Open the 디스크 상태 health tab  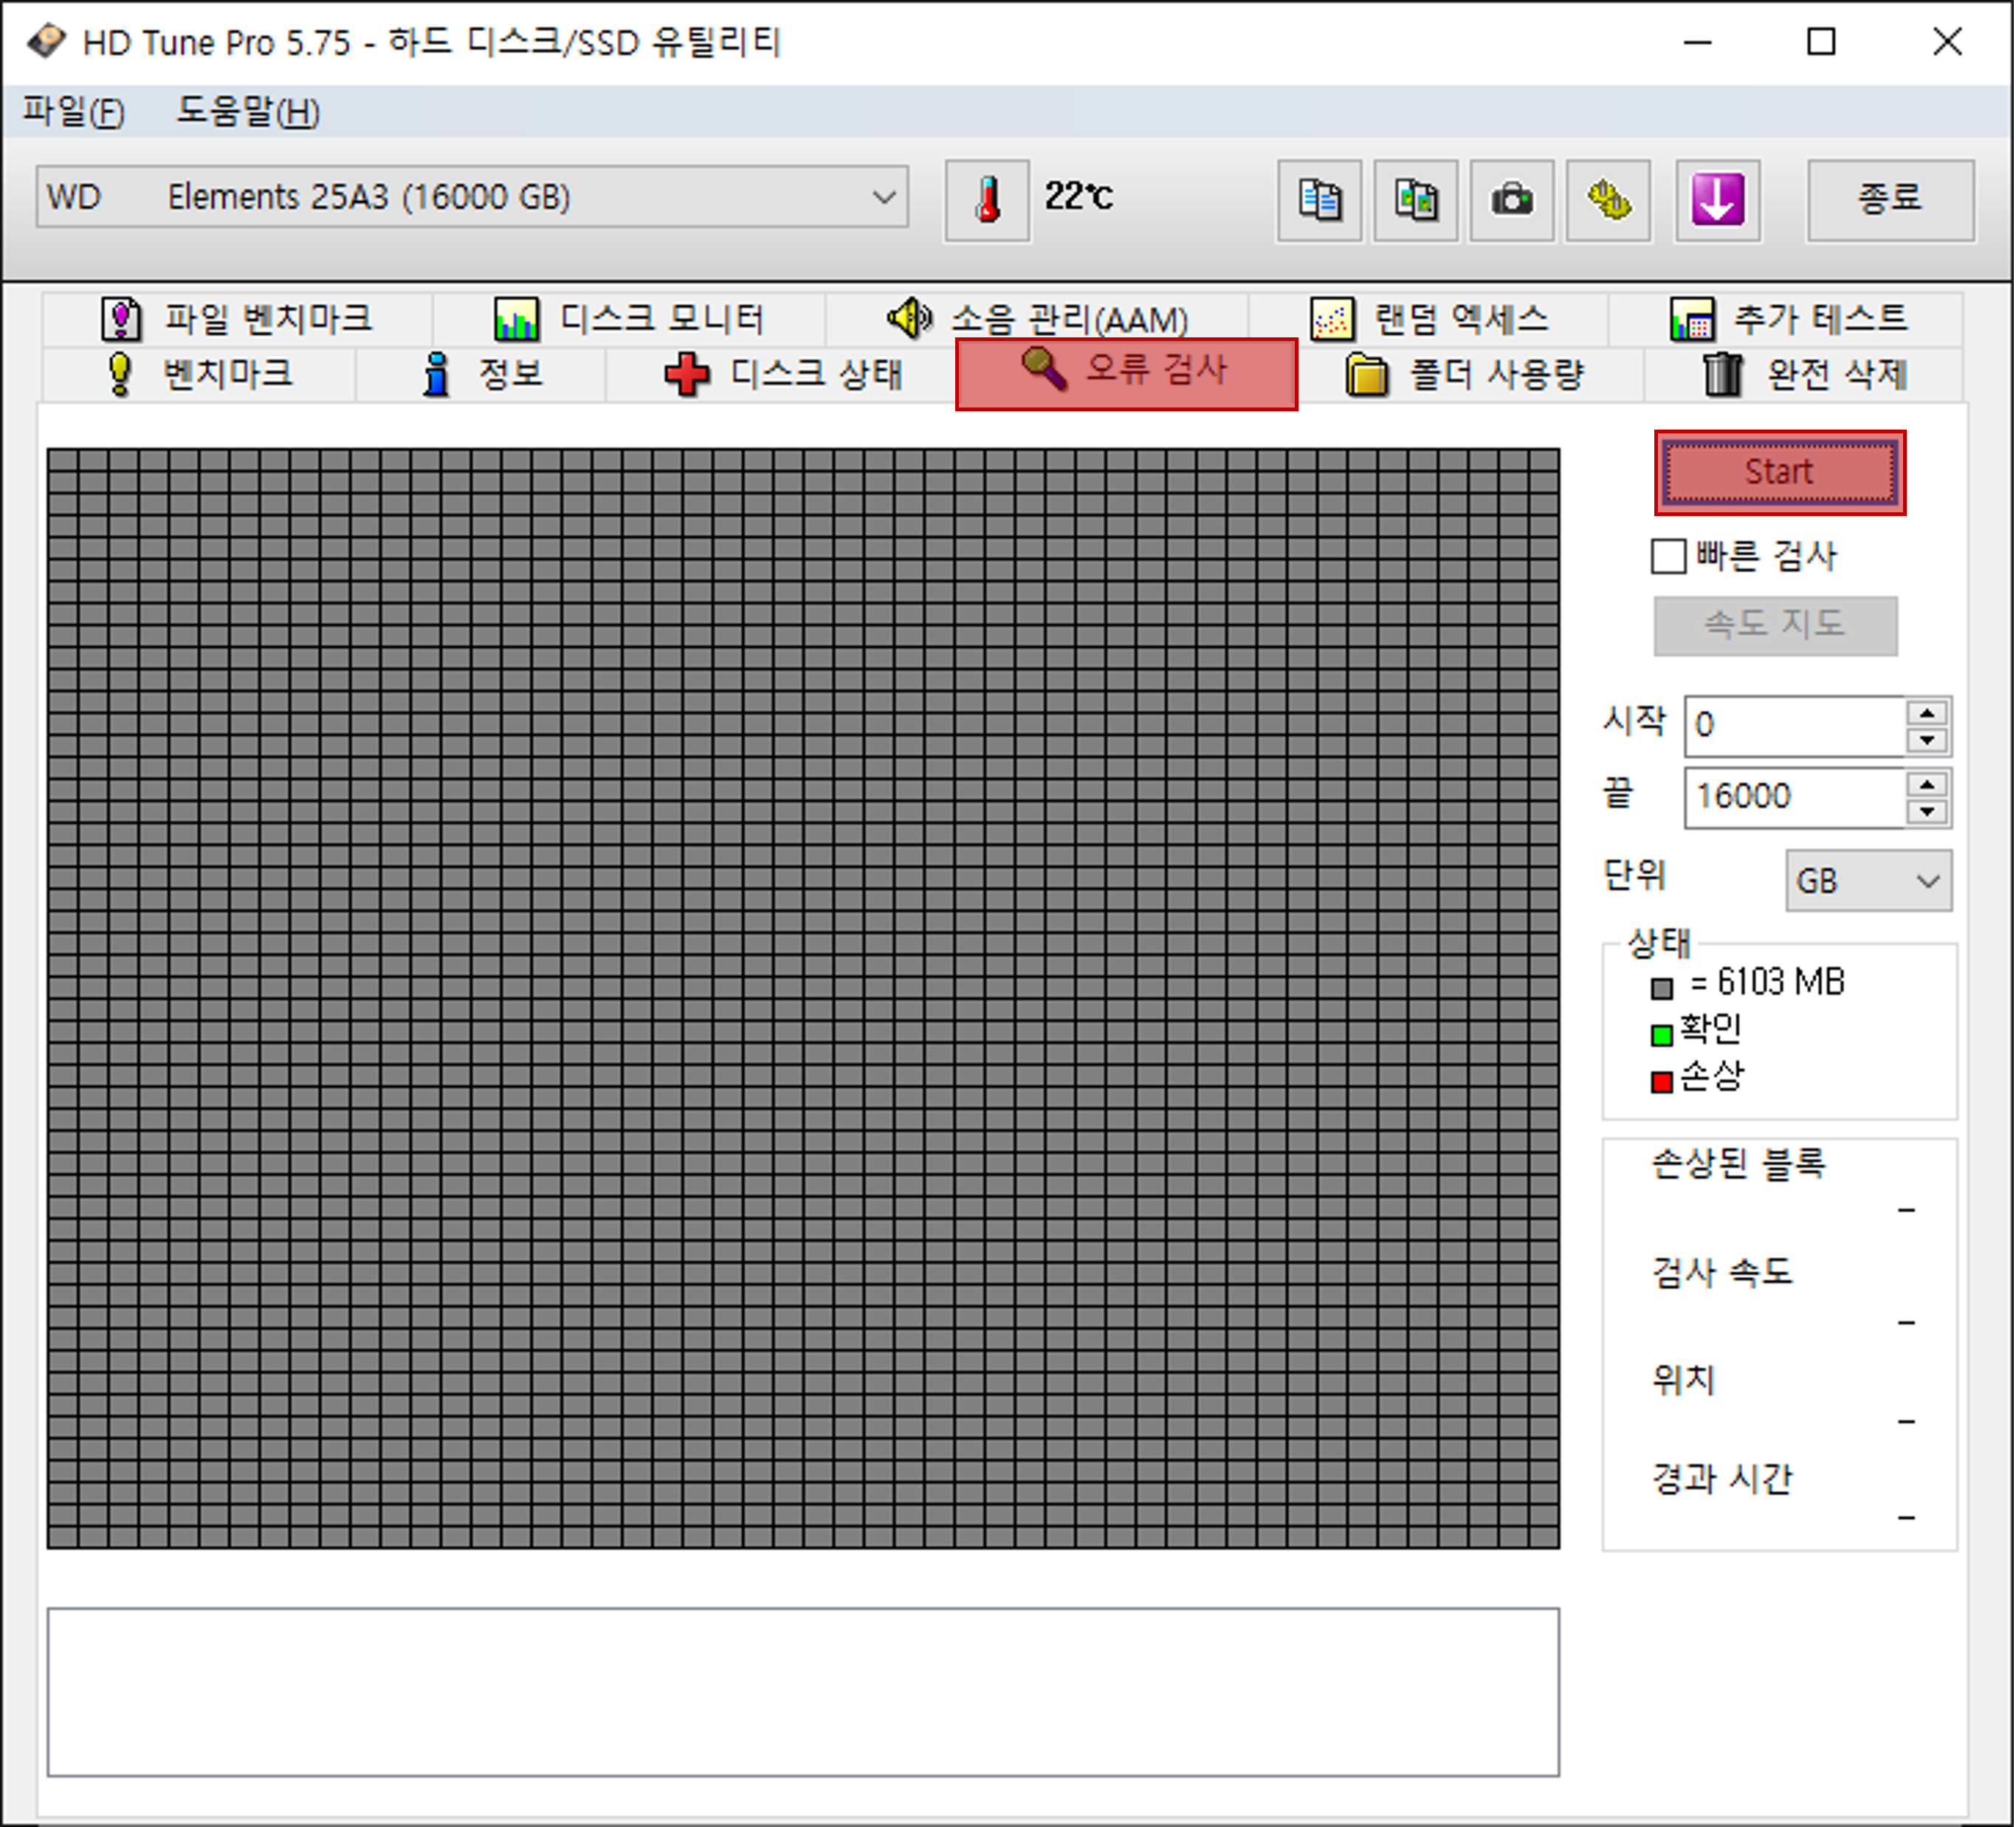click(x=783, y=374)
